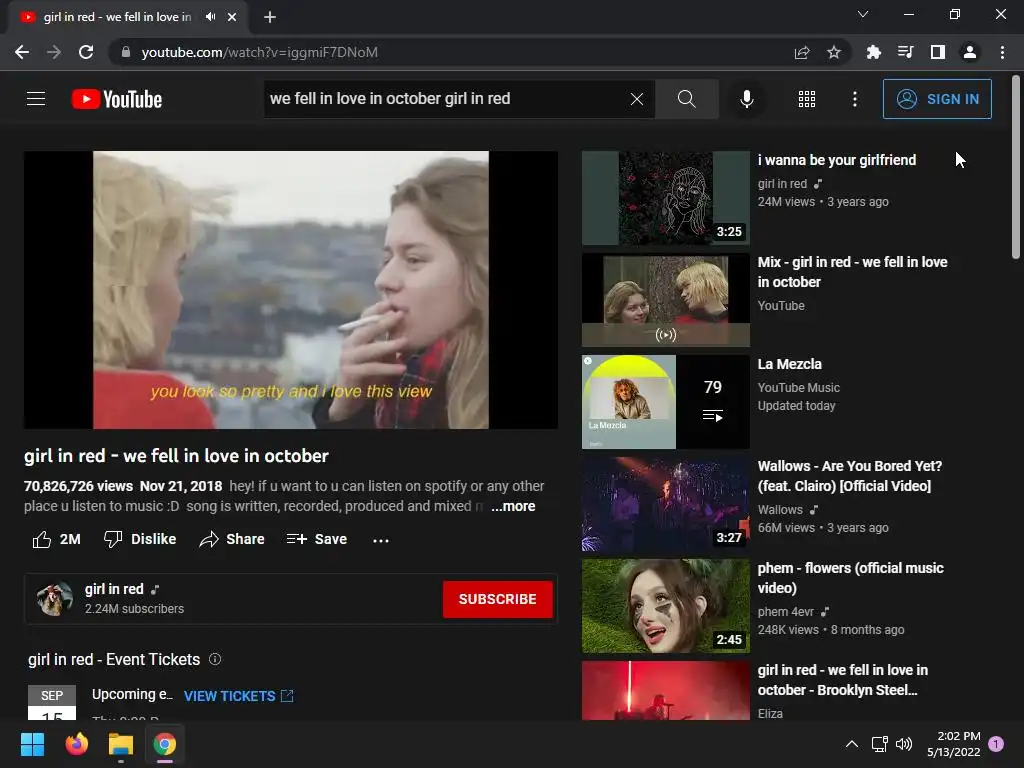Open Chrome three-dot menu
1024x768 pixels.
pos(1002,52)
